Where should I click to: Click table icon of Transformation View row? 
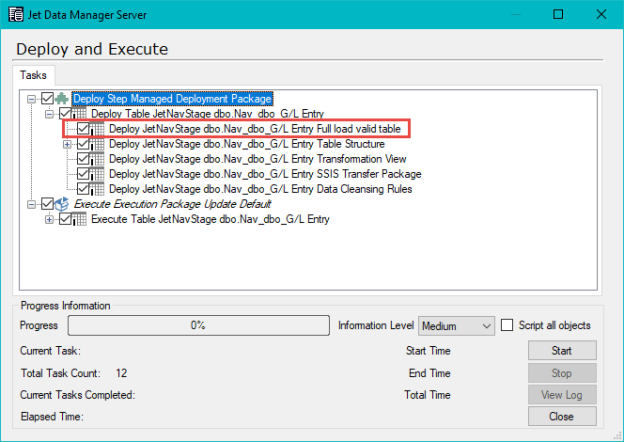(97, 159)
